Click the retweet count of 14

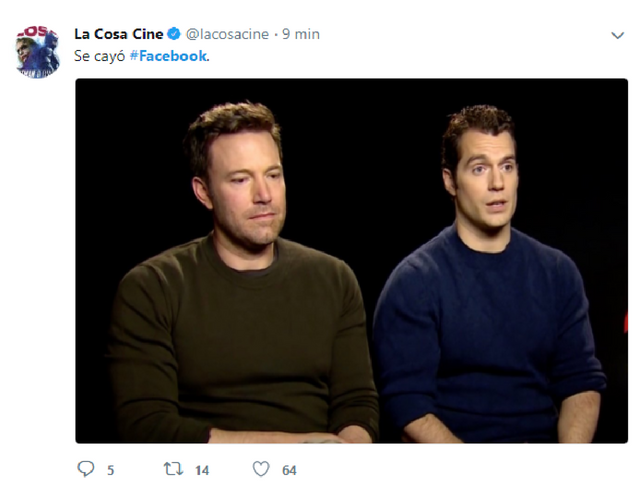point(202,470)
